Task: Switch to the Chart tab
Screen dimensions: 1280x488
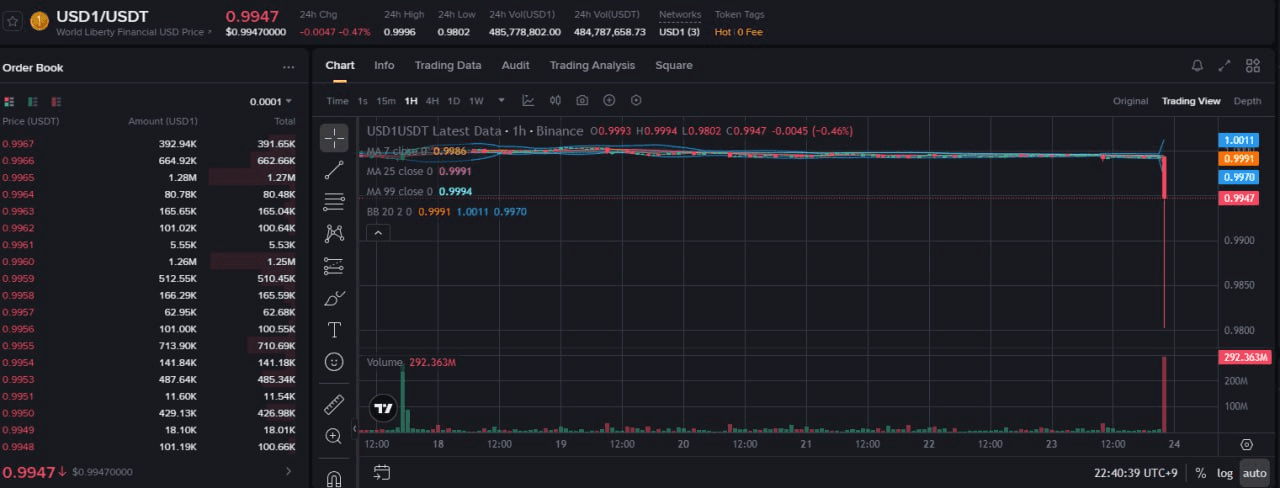Action: click(x=340, y=65)
